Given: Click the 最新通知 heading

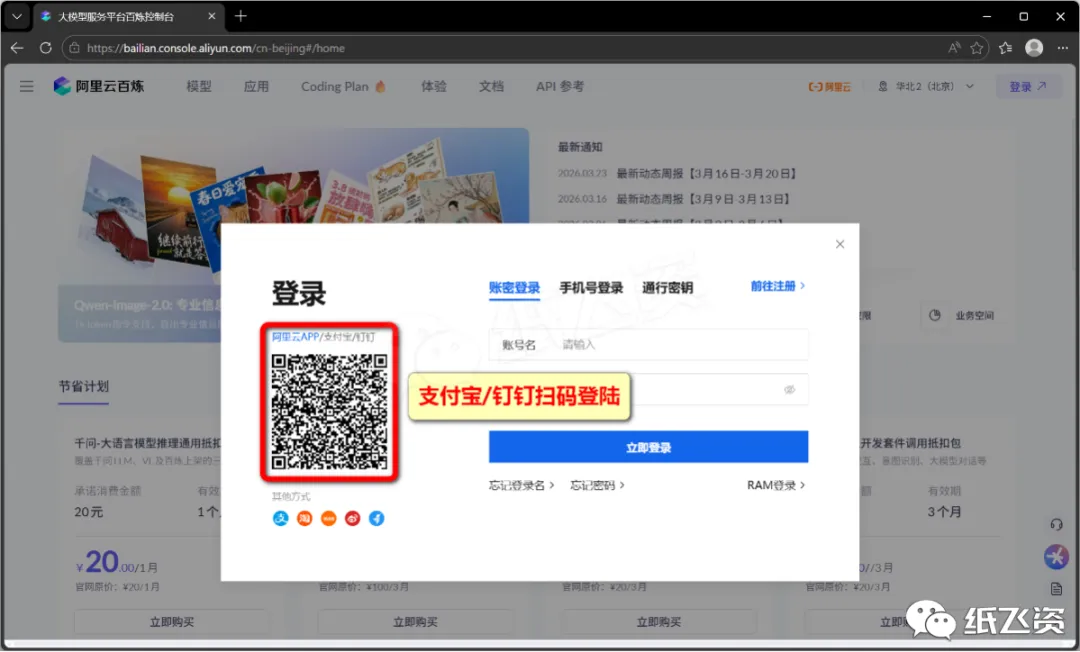Looking at the screenshot, I should 580,147.
